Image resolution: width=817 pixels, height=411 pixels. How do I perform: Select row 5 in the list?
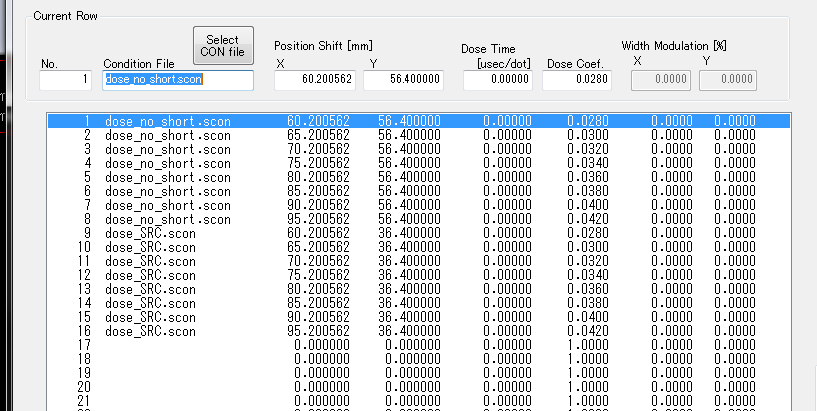419,178
